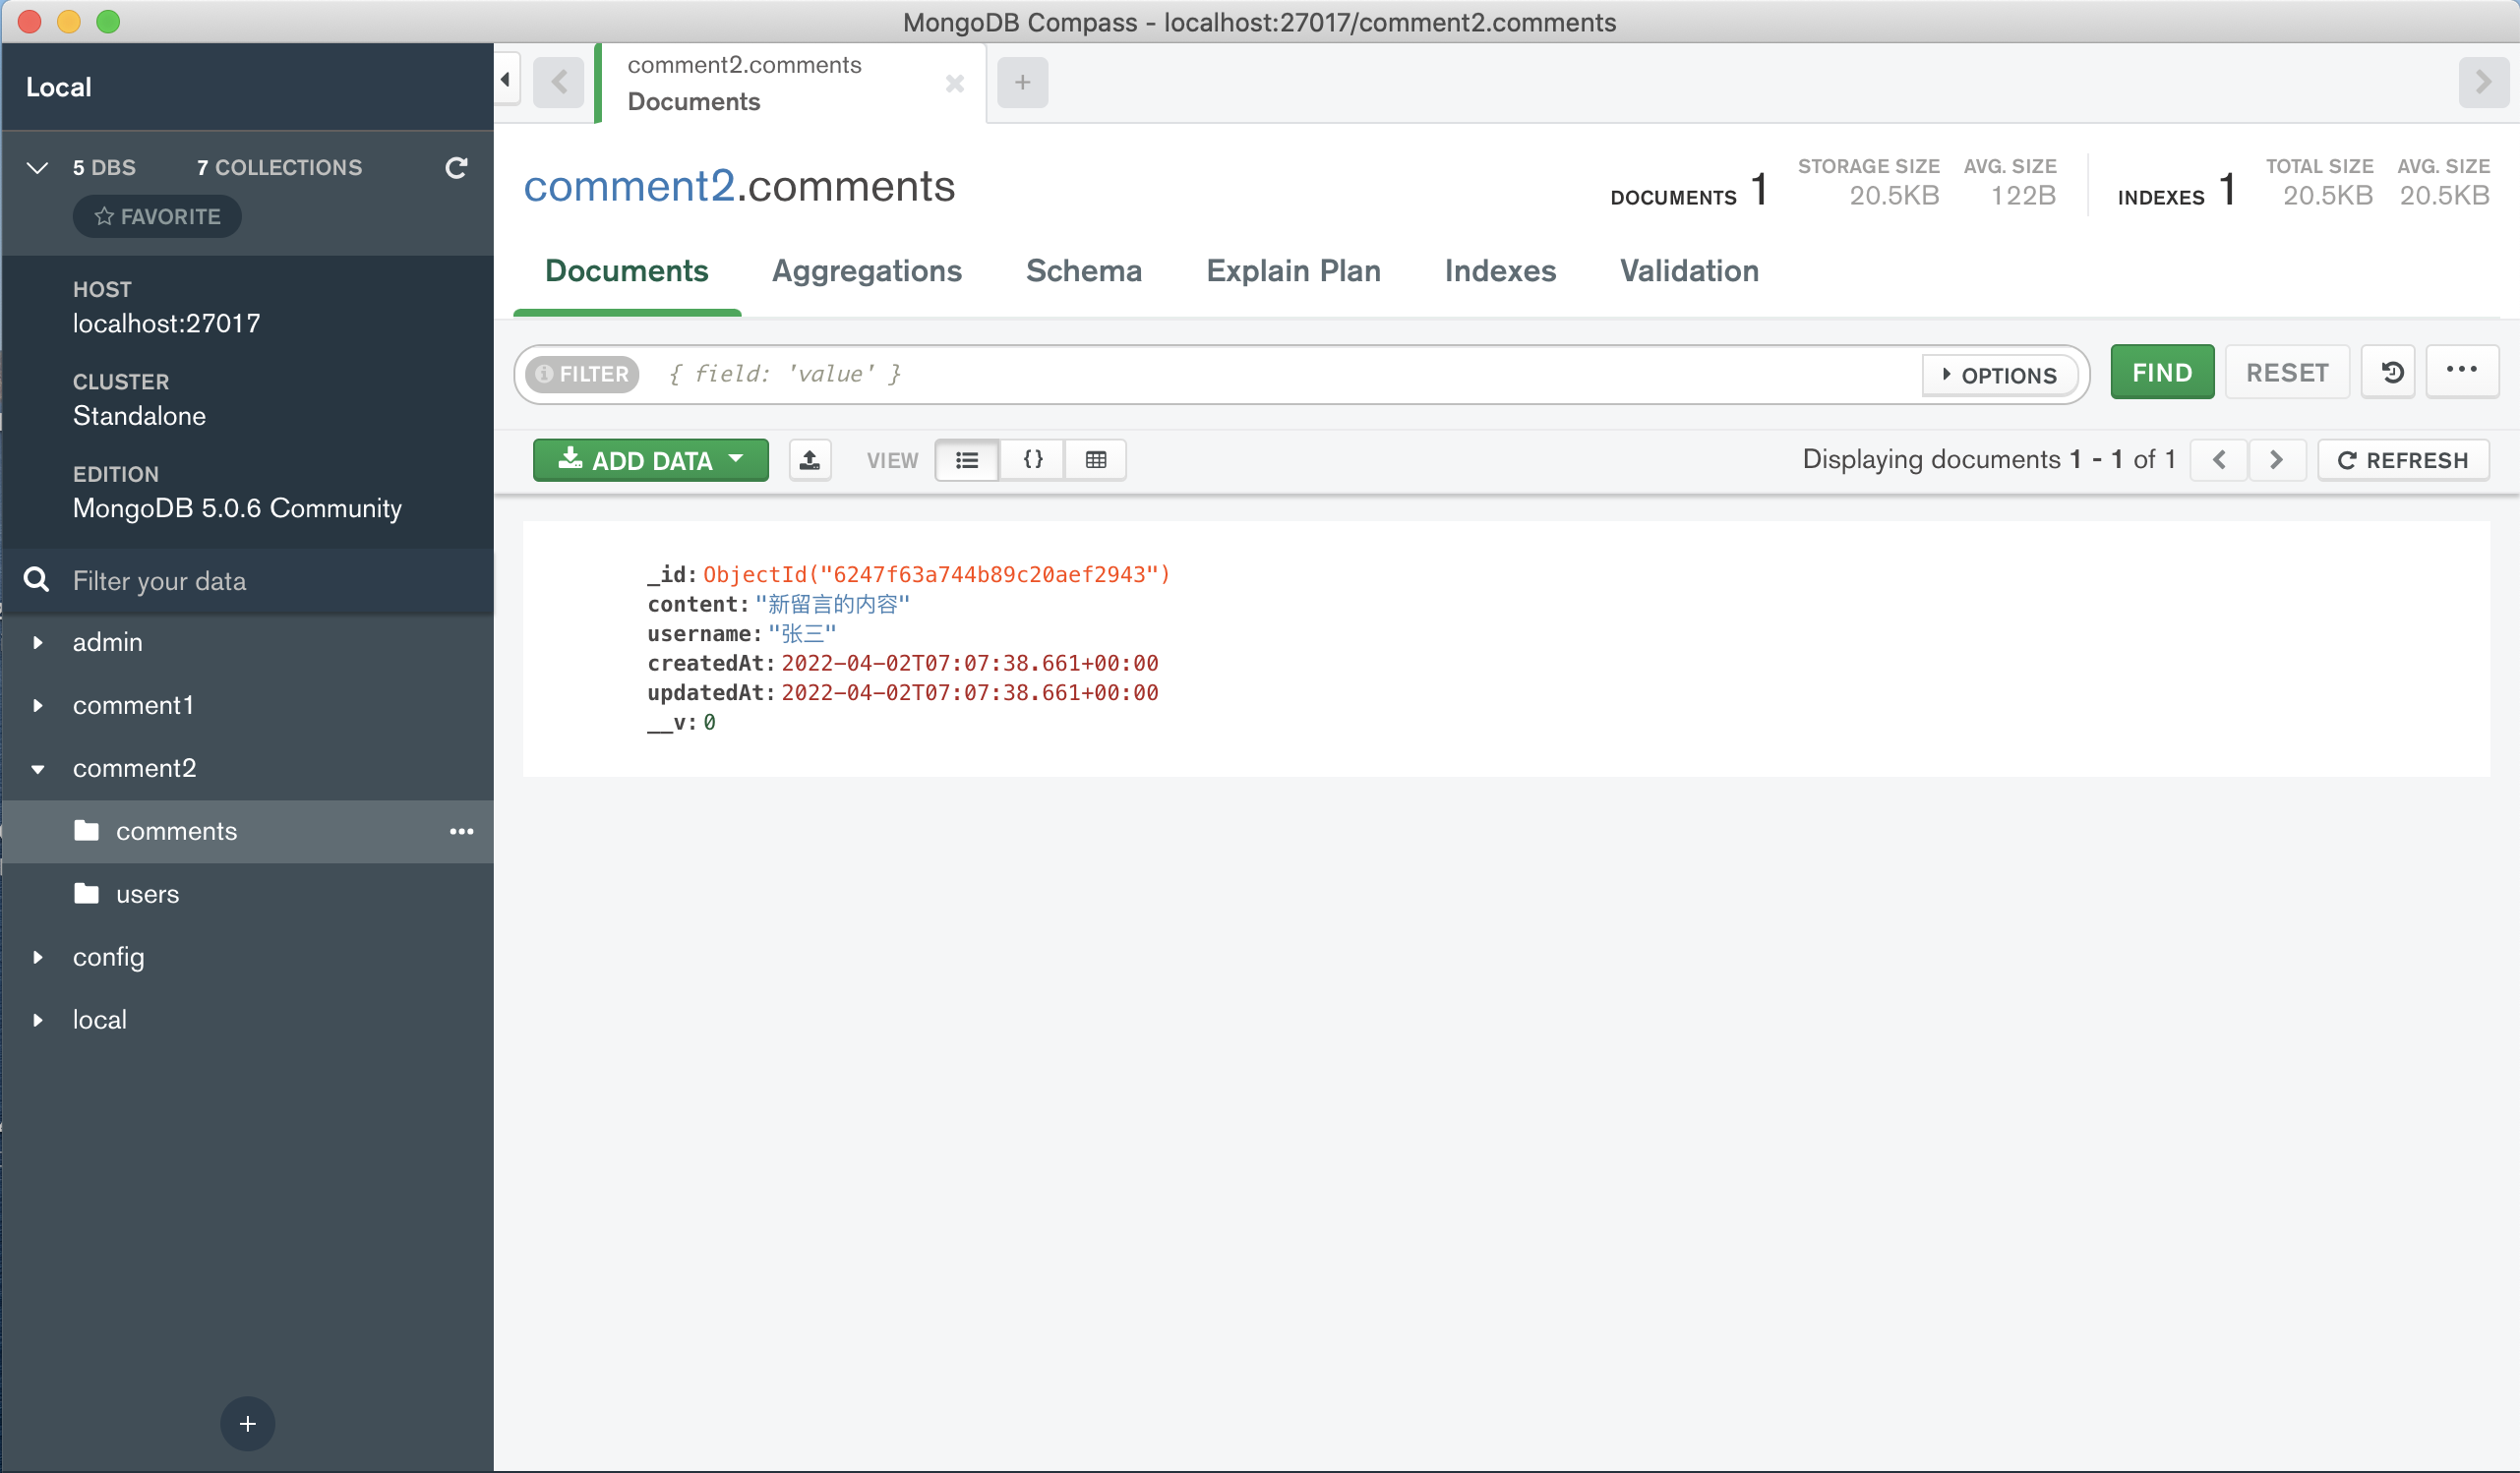Switch to table view
The image size is (2520, 1473).
point(1096,460)
